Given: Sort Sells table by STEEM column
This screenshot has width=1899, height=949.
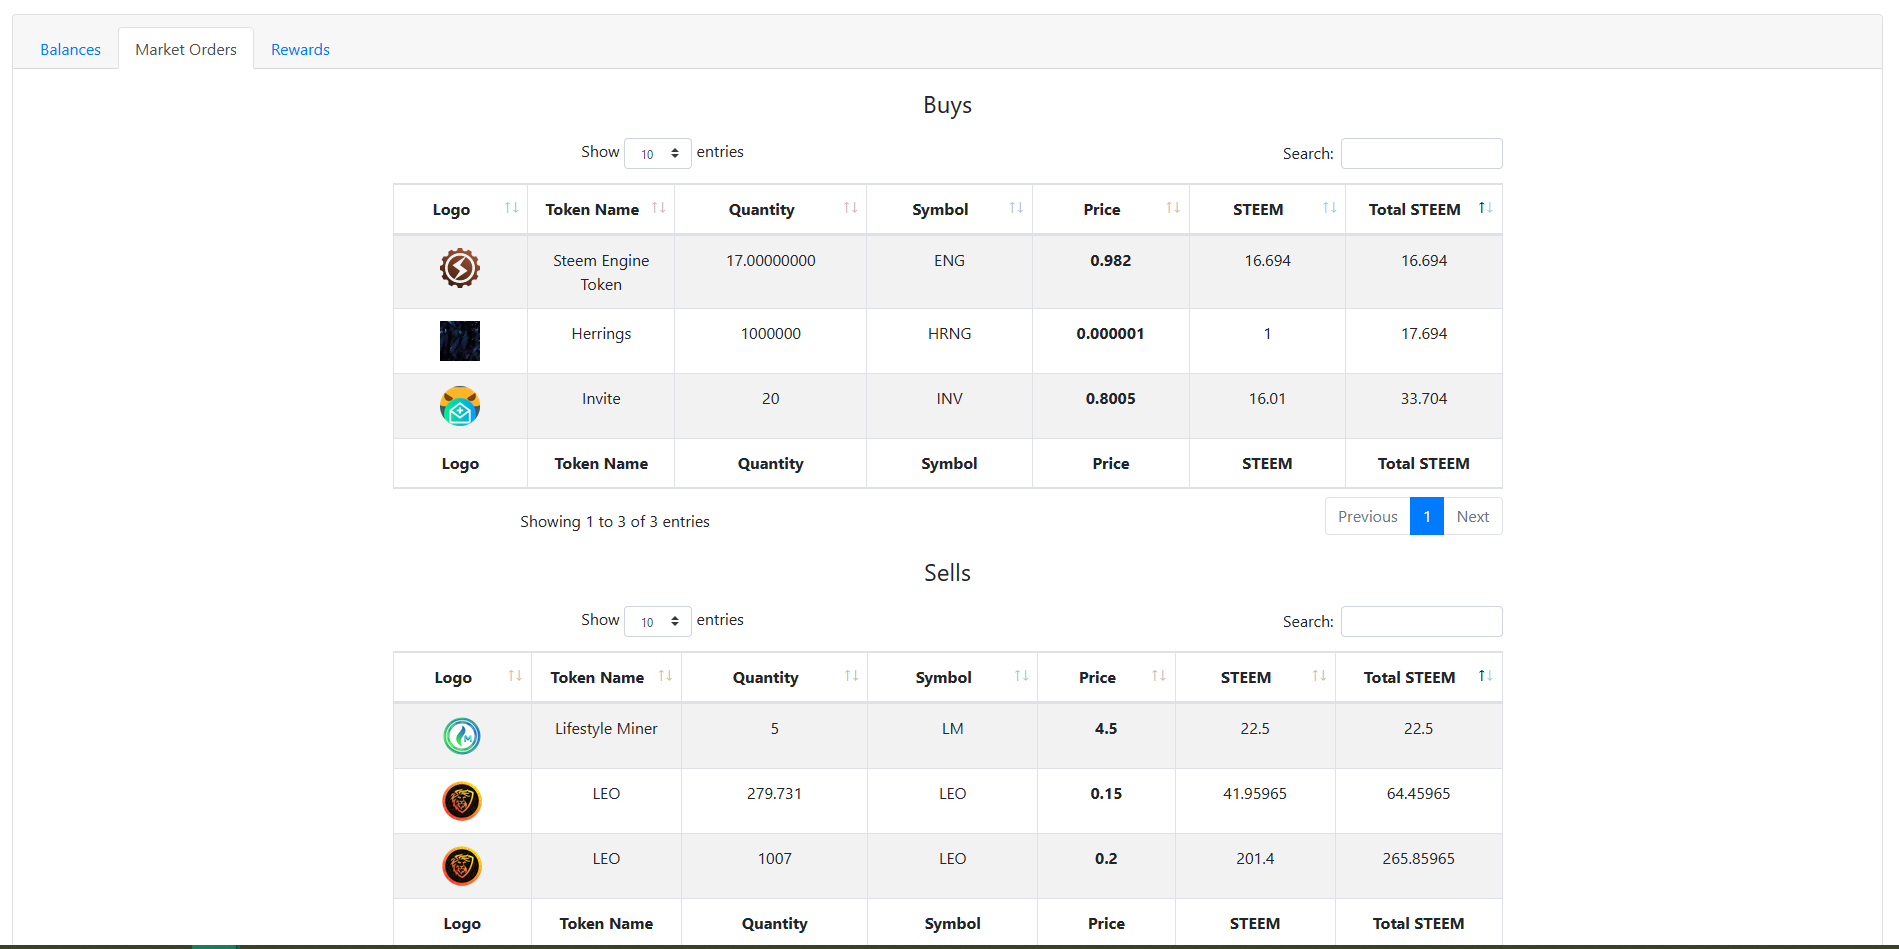Looking at the screenshot, I should click(x=1255, y=677).
